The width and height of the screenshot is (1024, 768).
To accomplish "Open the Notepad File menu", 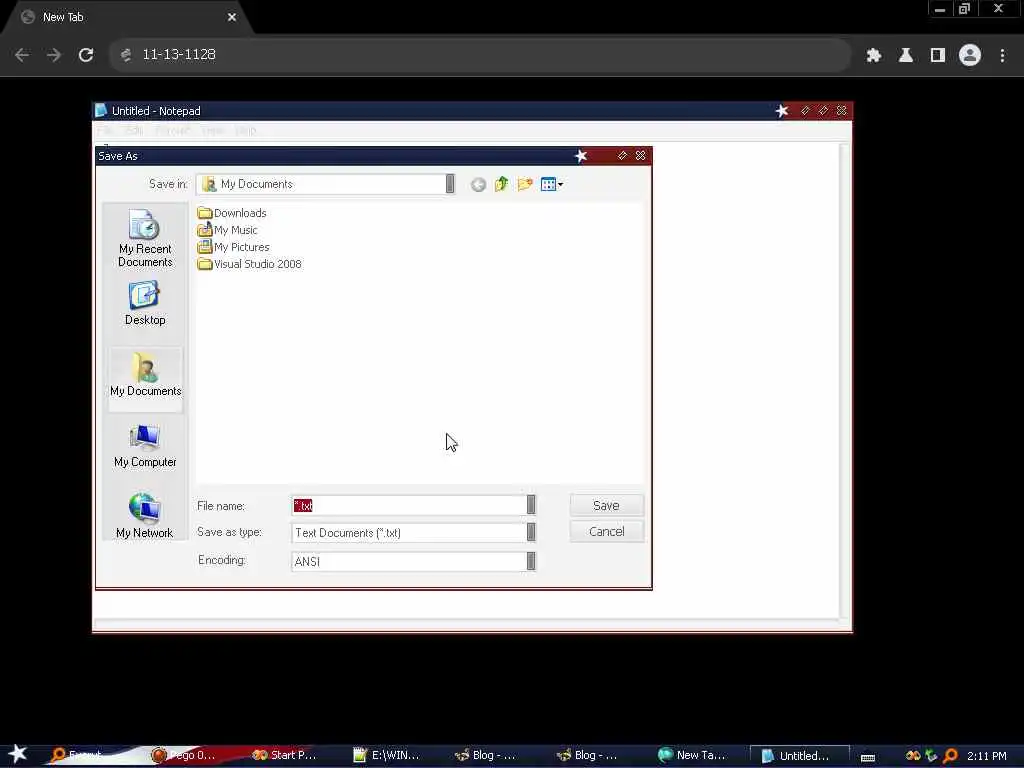I will (105, 131).
